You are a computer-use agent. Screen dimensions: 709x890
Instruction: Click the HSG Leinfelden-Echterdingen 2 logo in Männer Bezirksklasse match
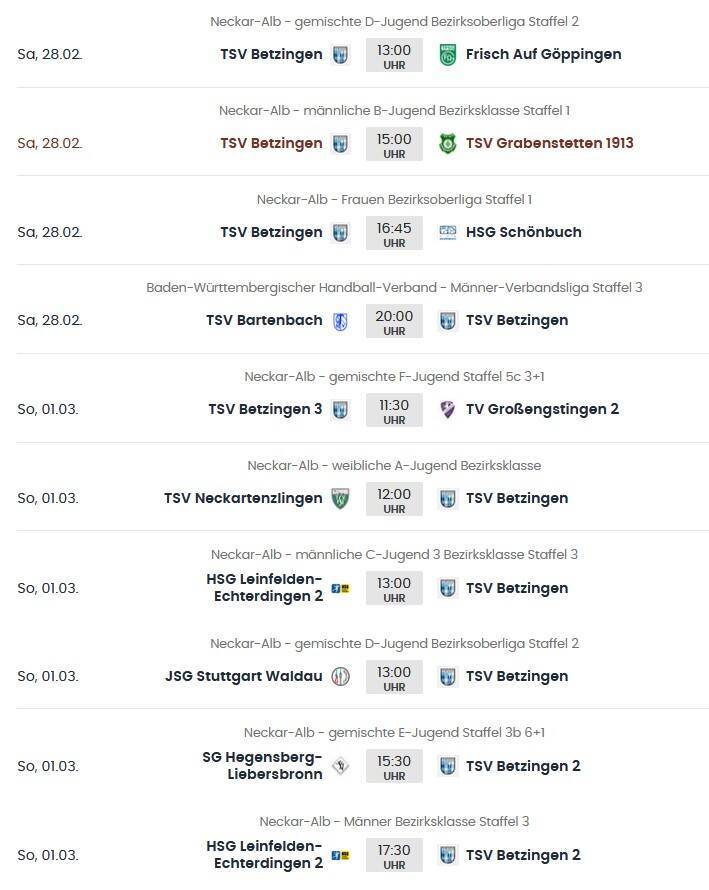tap(340, 855)
